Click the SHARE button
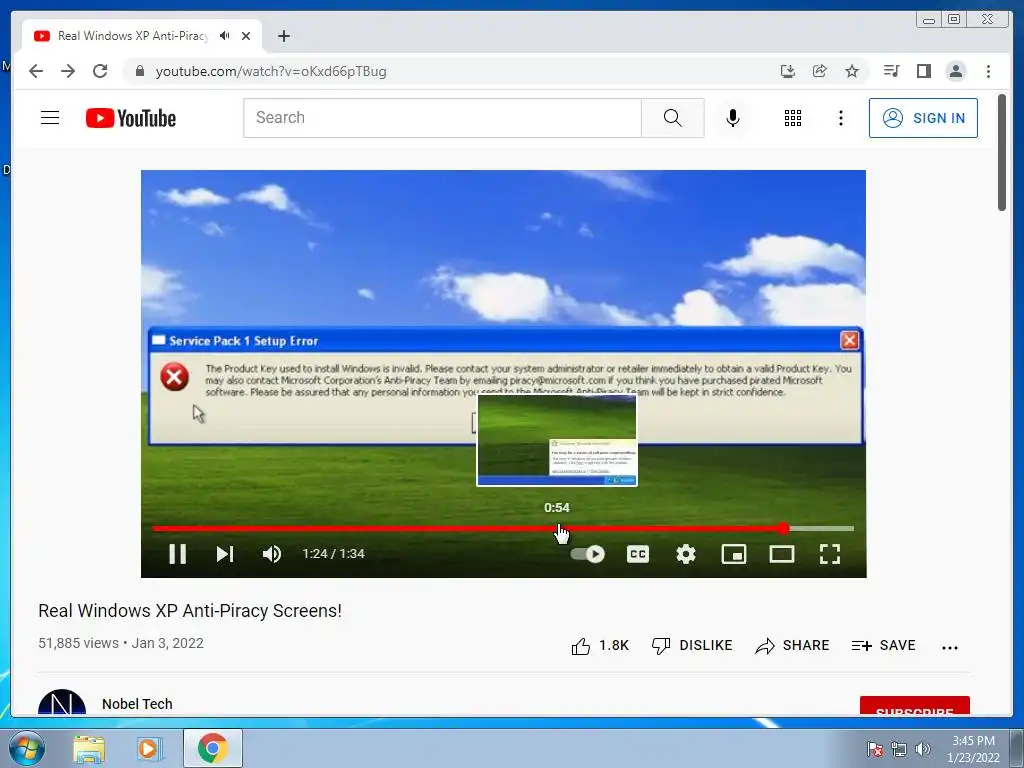Image resolution: width=1024 pixels, height=768 pixels. [x=792, y=645]
